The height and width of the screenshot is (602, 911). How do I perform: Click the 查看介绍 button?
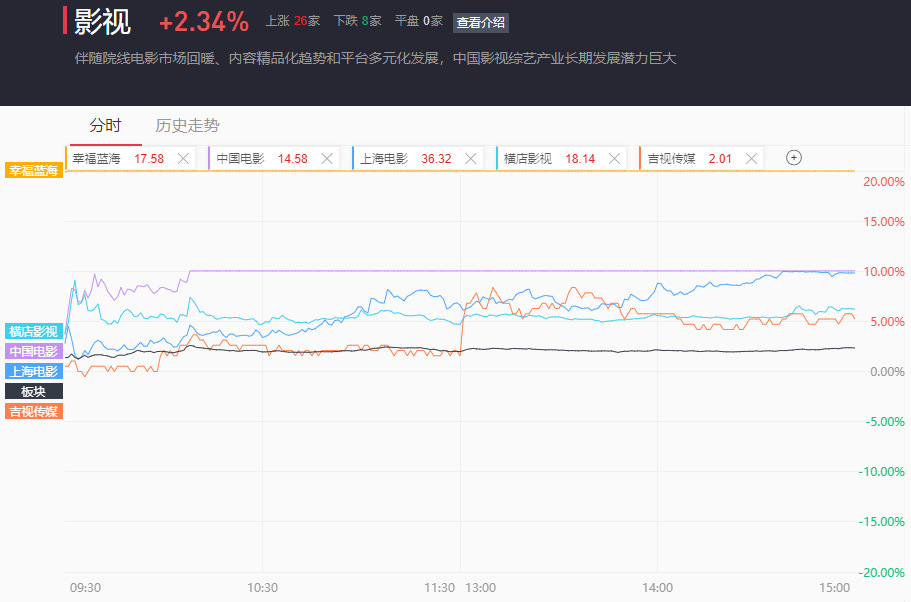point(481,22)
